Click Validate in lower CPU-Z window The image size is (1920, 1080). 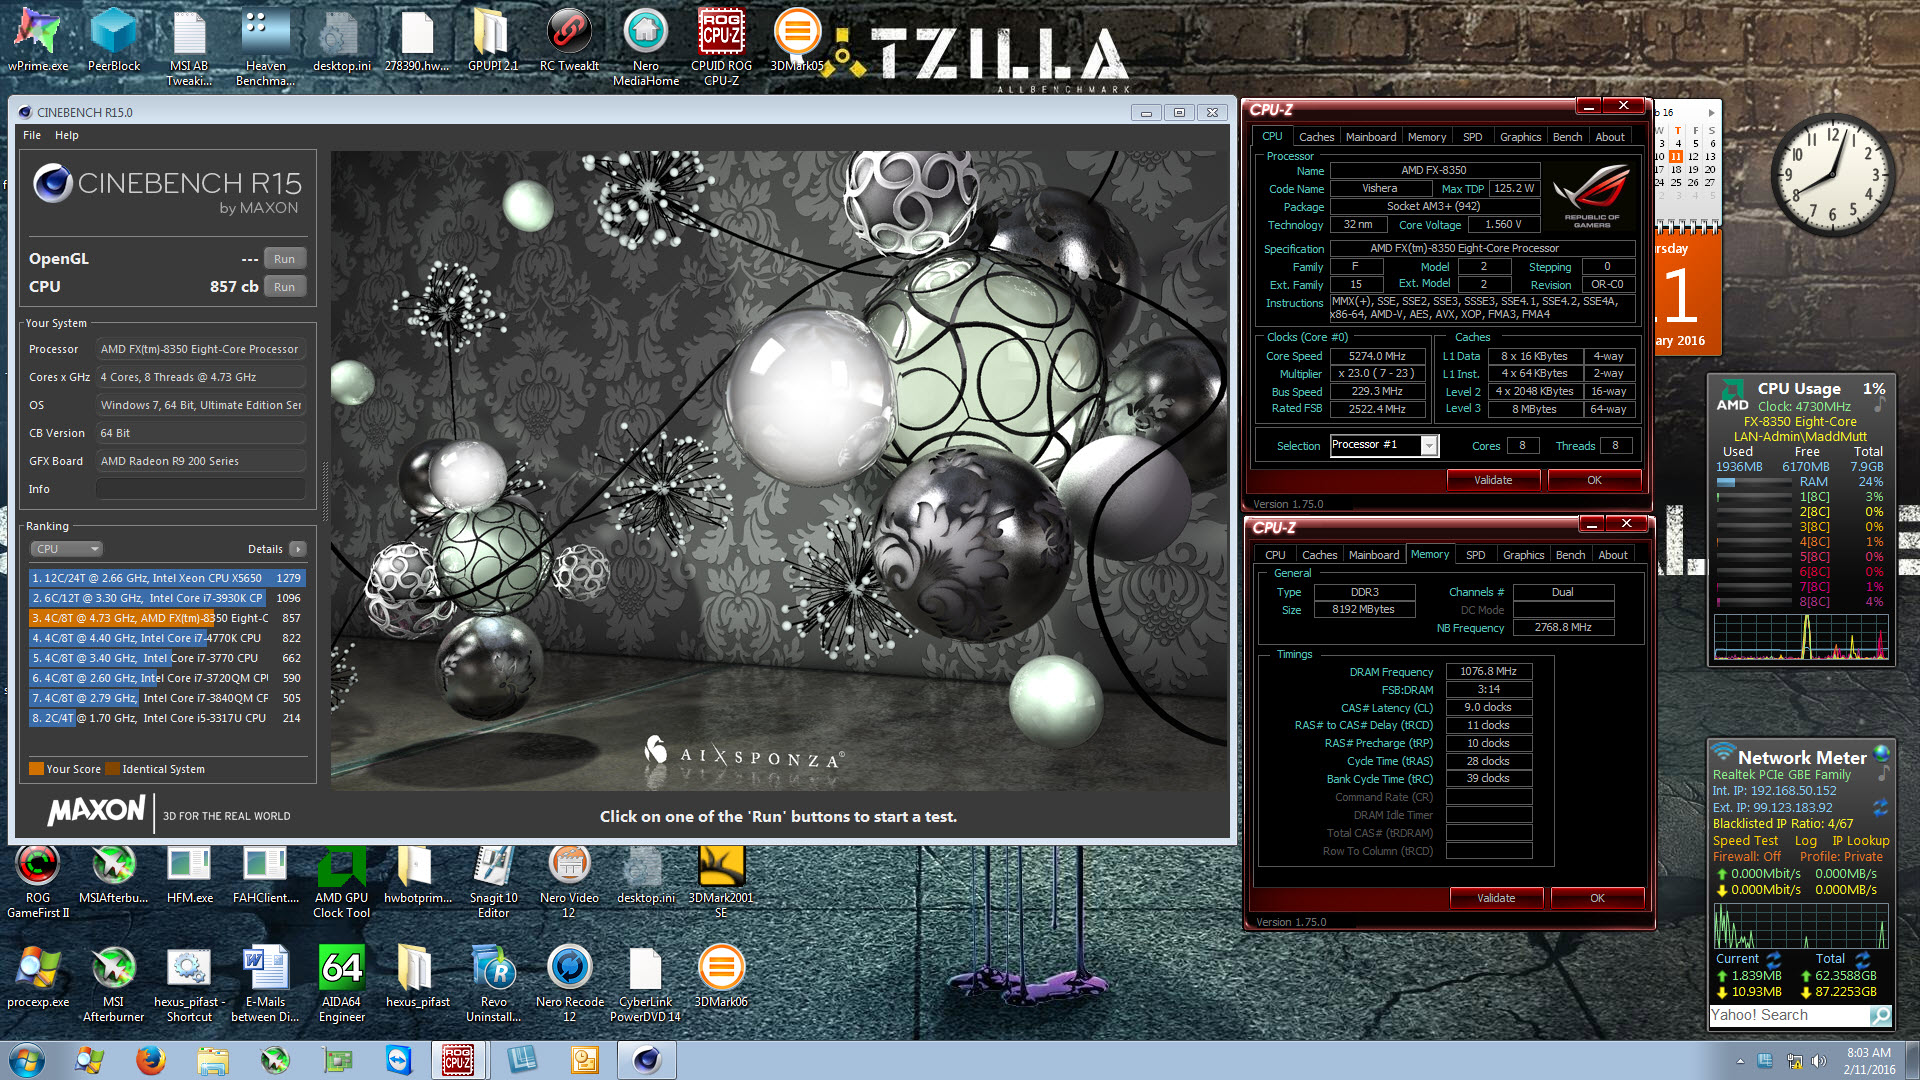1496,898
